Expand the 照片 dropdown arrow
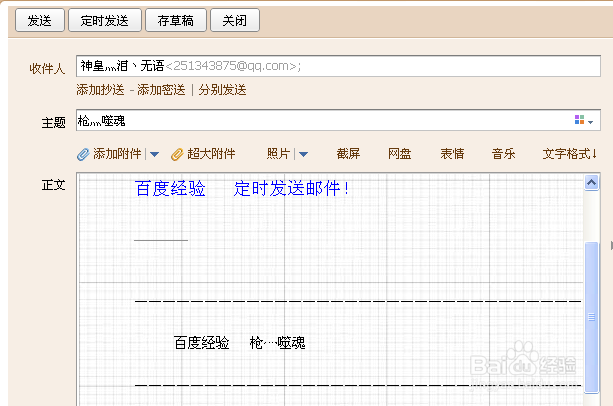This screenshot has height=406, width=613. 303,154
